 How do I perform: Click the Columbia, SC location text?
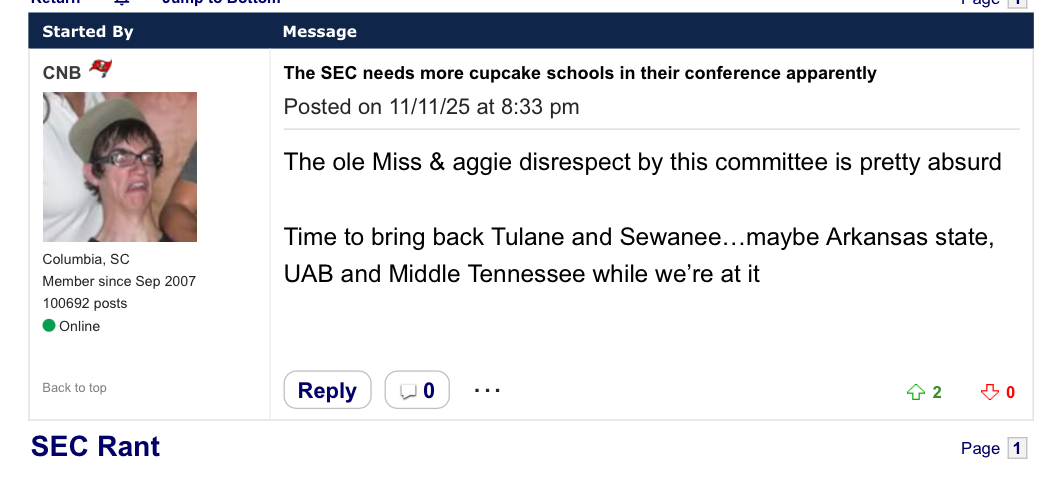86,259
